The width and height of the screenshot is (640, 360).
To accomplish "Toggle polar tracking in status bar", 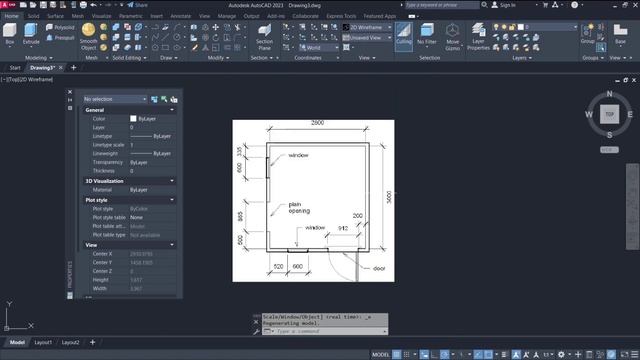I will click(444, 355).
